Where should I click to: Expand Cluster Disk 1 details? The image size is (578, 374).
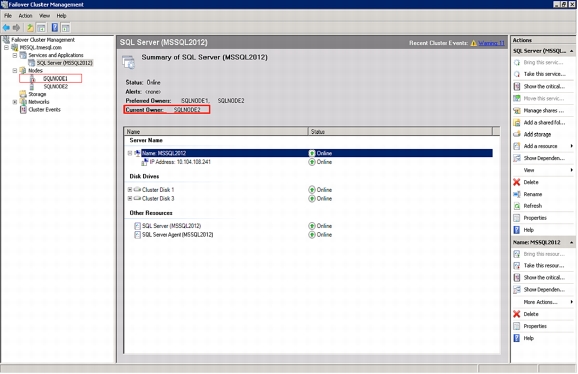pyautogui.click(x=130, y=189)
